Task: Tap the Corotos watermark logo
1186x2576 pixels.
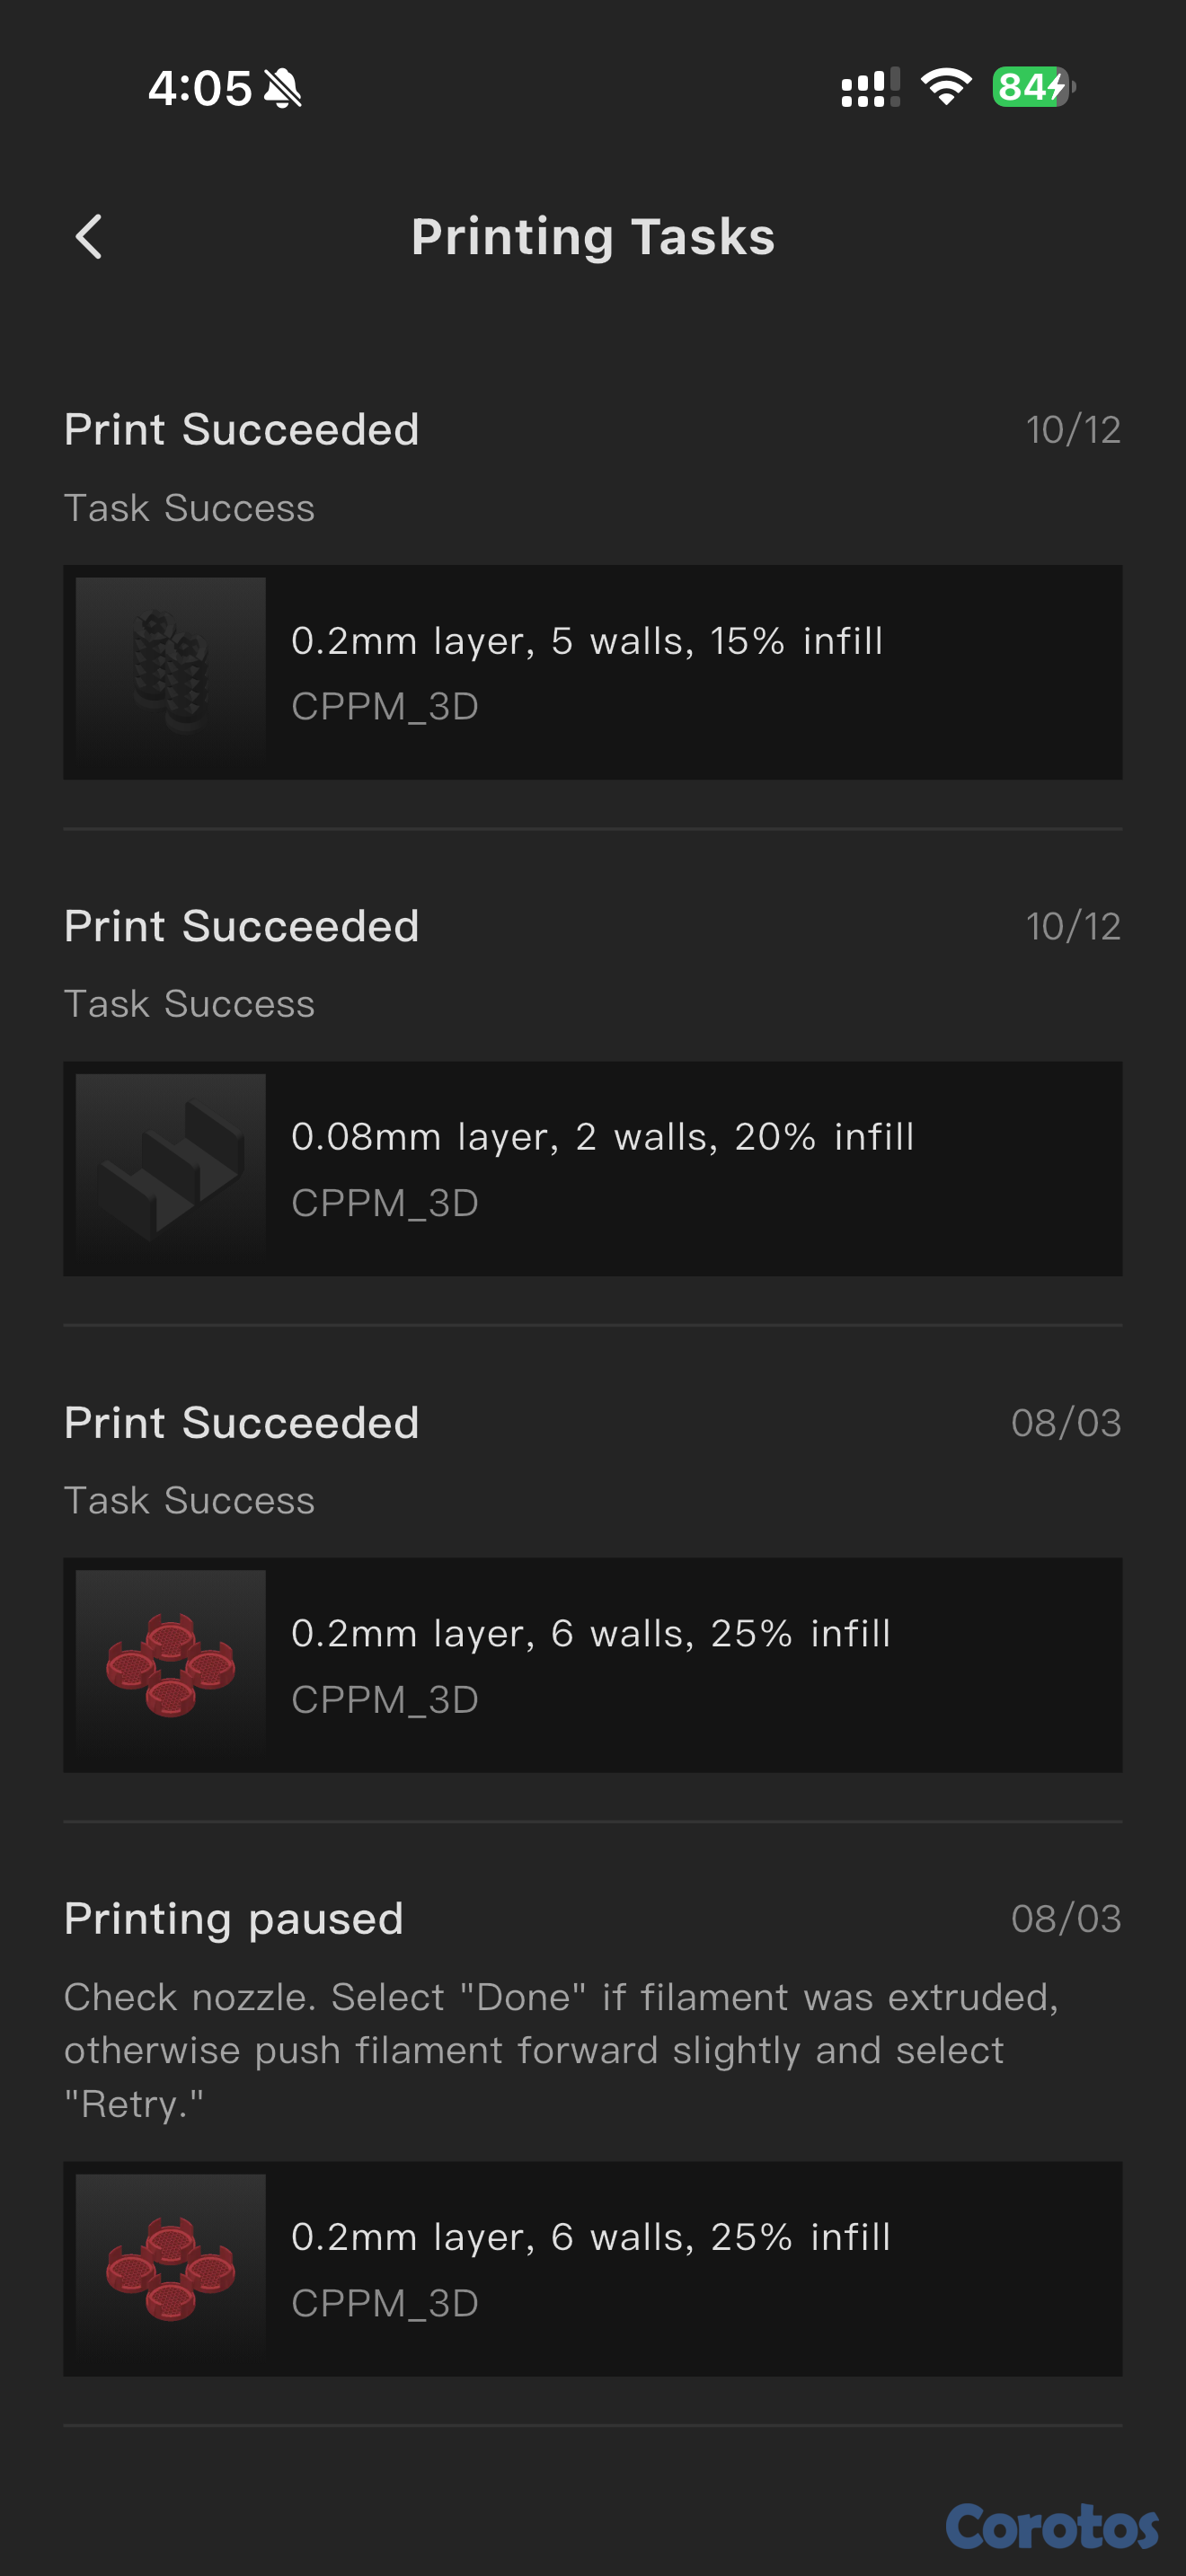Action: 1052,2526
